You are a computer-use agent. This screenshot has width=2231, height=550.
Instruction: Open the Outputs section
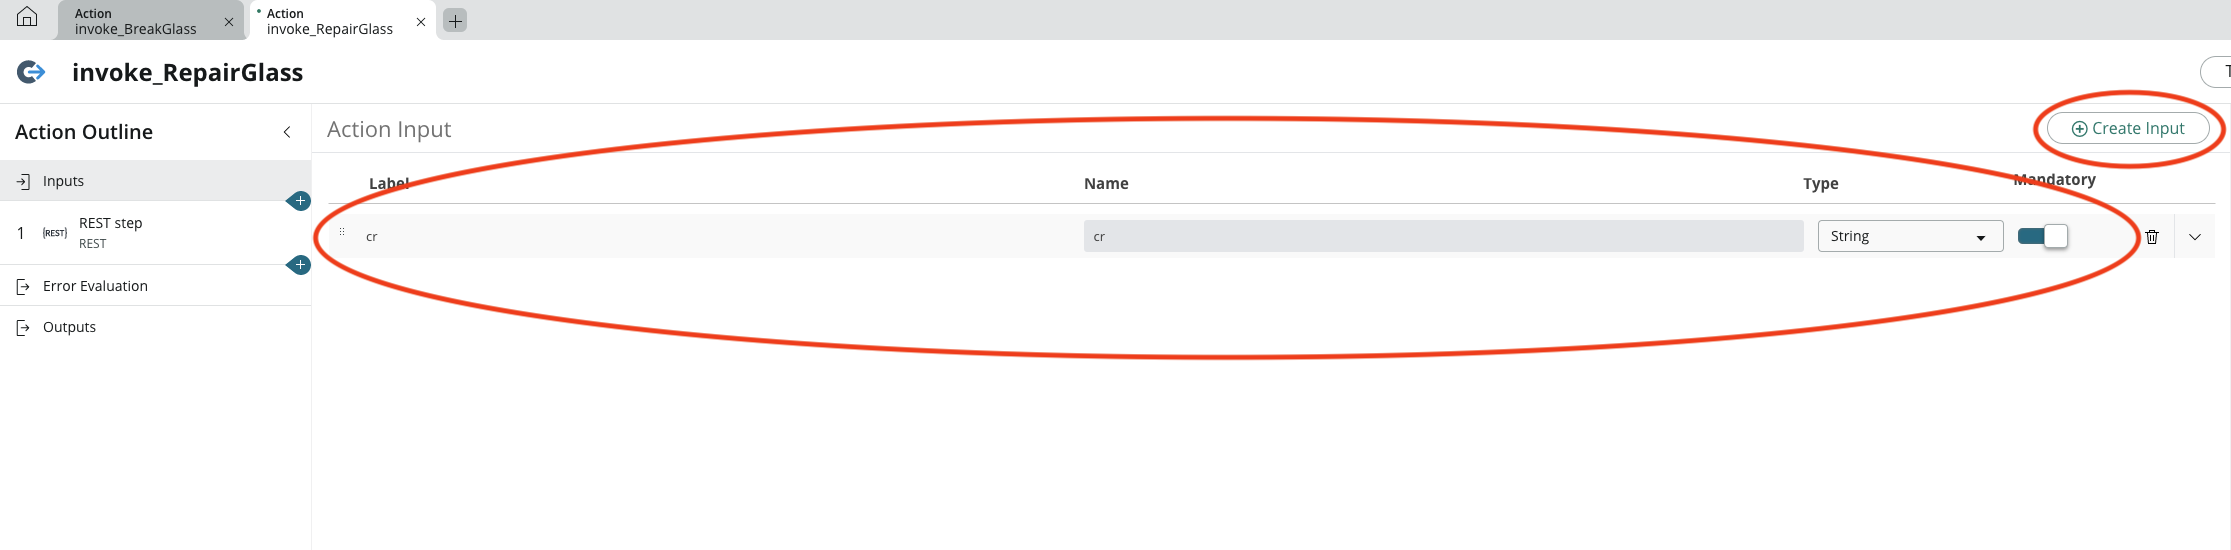click(x=69, y=327)
